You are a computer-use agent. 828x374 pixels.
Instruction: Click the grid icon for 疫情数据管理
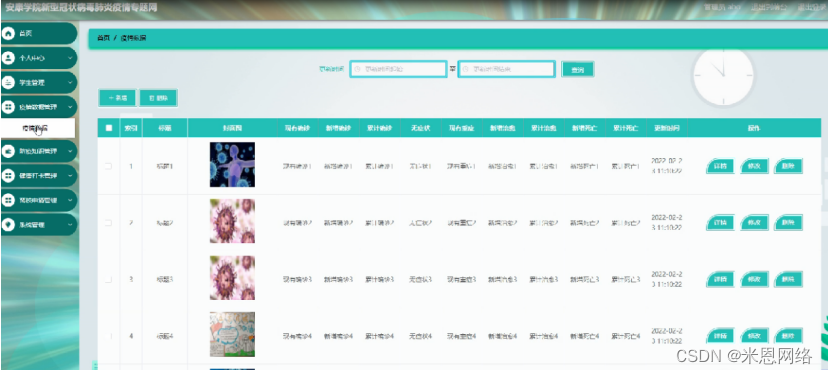[8, 107]
